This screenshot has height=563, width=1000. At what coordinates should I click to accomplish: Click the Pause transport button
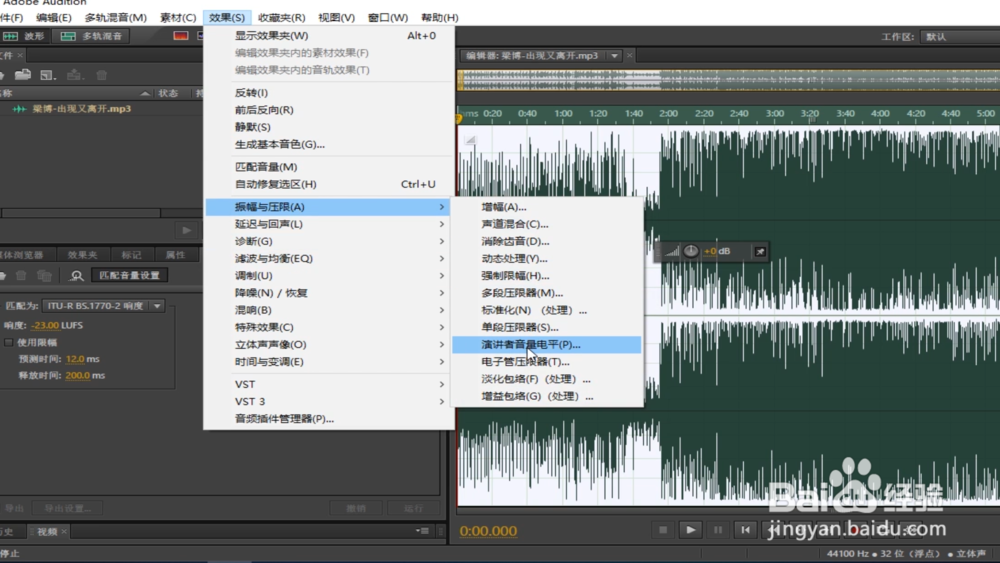pyautogui.click(x=718, y=530)
